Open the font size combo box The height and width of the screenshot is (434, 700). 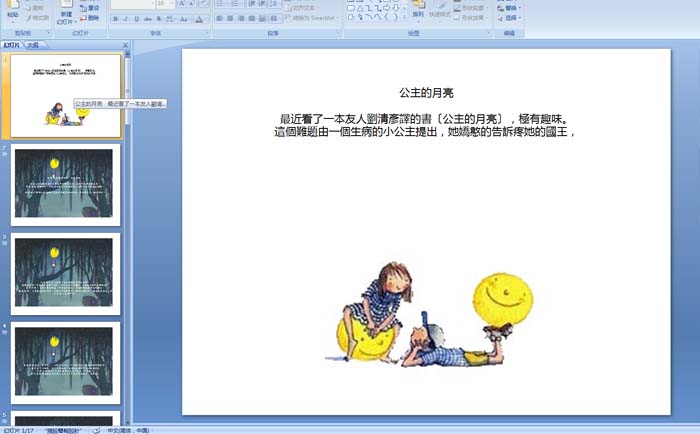[165, 4]
